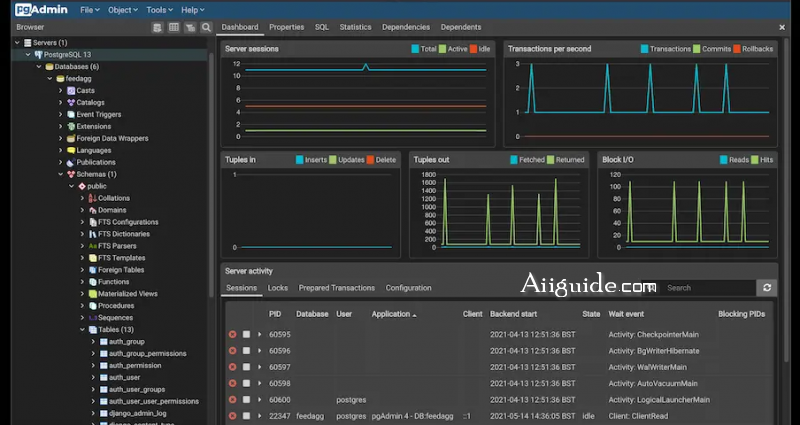Terminate session with PID 60598
This screenshot has width=800, height=425.
[x=233, y=384]
